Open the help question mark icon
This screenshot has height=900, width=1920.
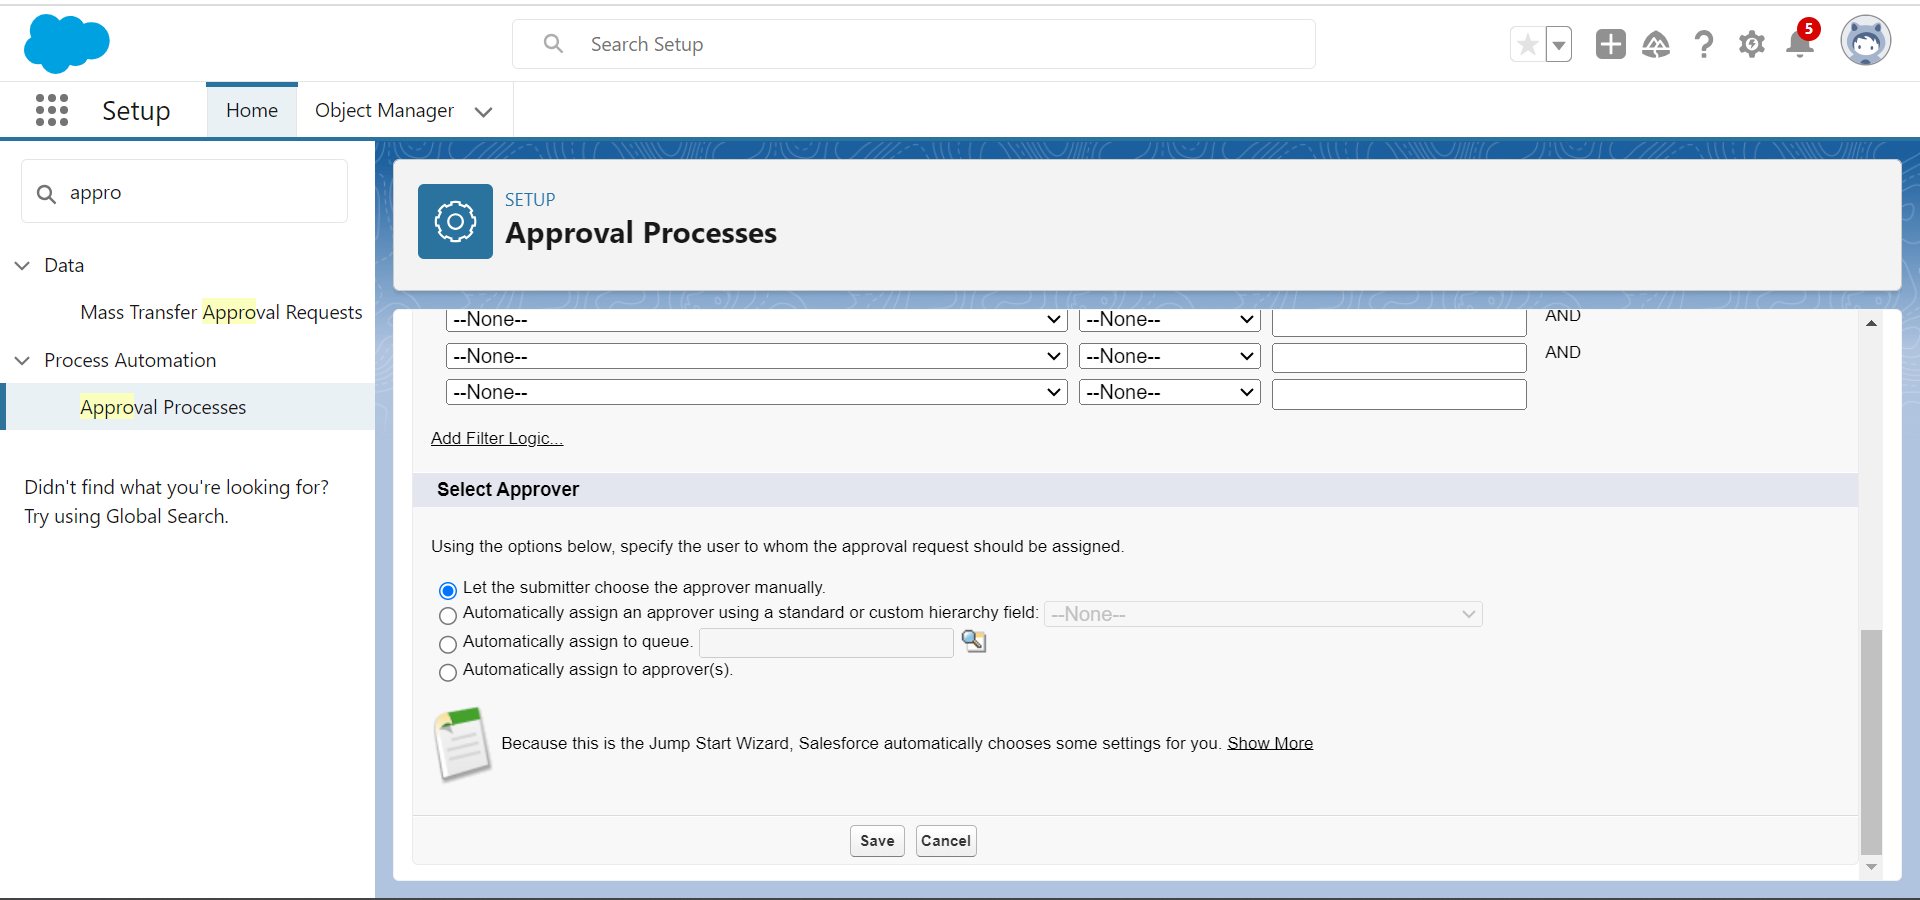click(x=1704, y=44)
